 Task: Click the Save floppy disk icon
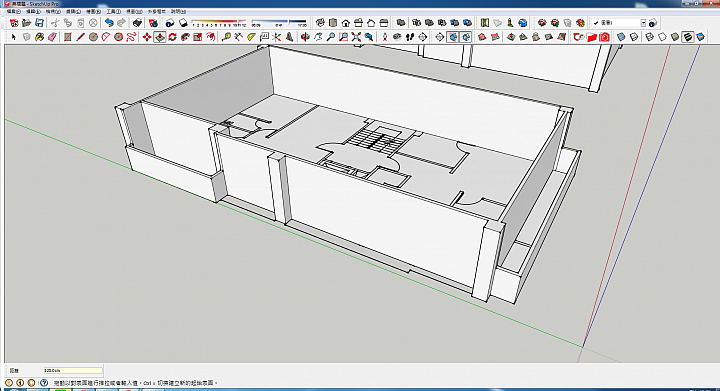point(39,22)
